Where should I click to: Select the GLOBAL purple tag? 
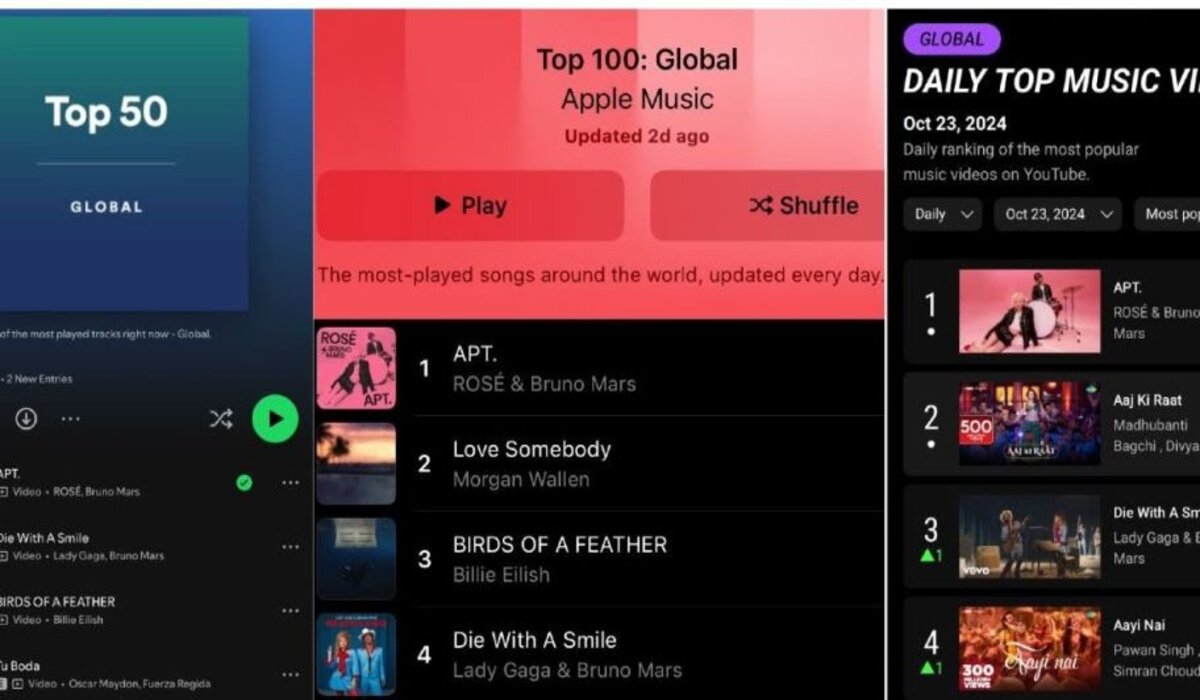coord(951,40)
